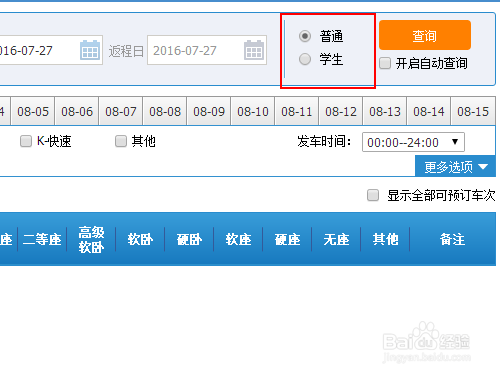Screen dimensions: 500x375
Task: Switch to the 08-09 date tab
Action: point(209,111)
